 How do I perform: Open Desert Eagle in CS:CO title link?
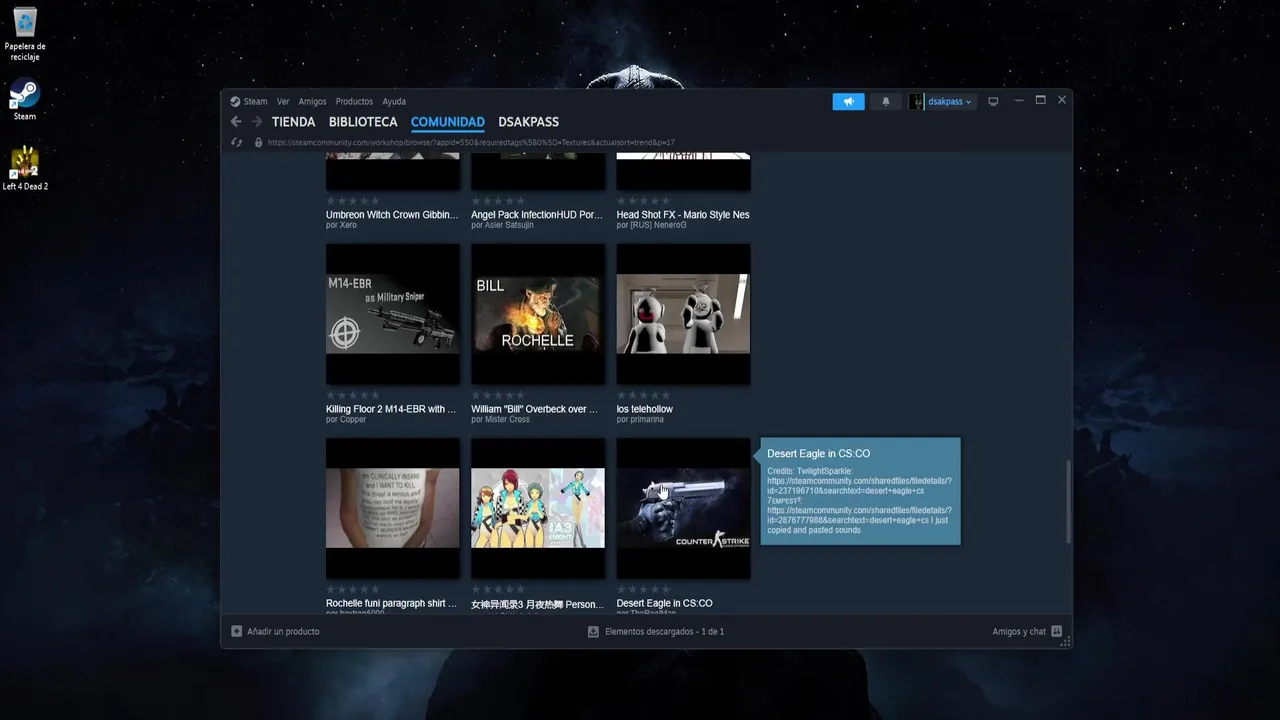[x=664, y=603]
